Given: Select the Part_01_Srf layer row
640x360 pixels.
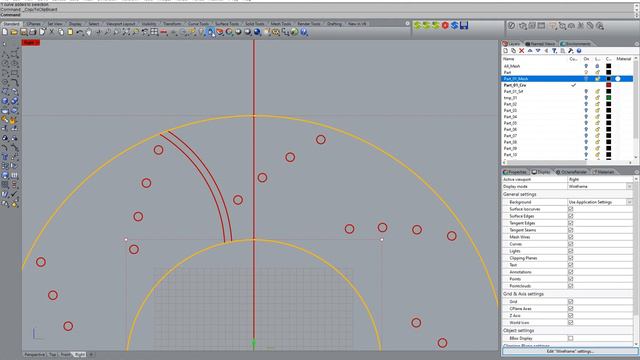Looking at the screenshot, I should tap(567, 91).
